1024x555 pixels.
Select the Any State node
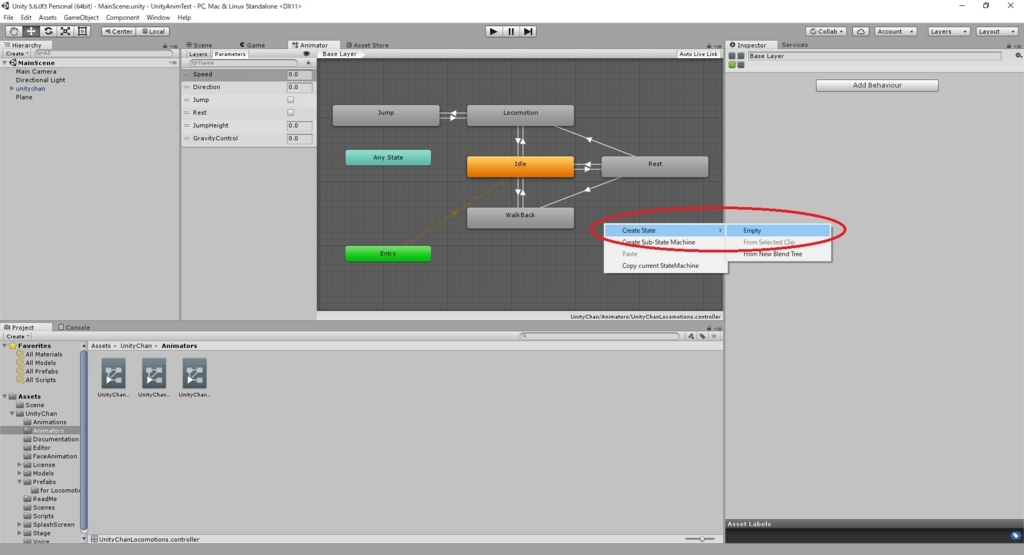pyautogui.click(x=388, y=157)
